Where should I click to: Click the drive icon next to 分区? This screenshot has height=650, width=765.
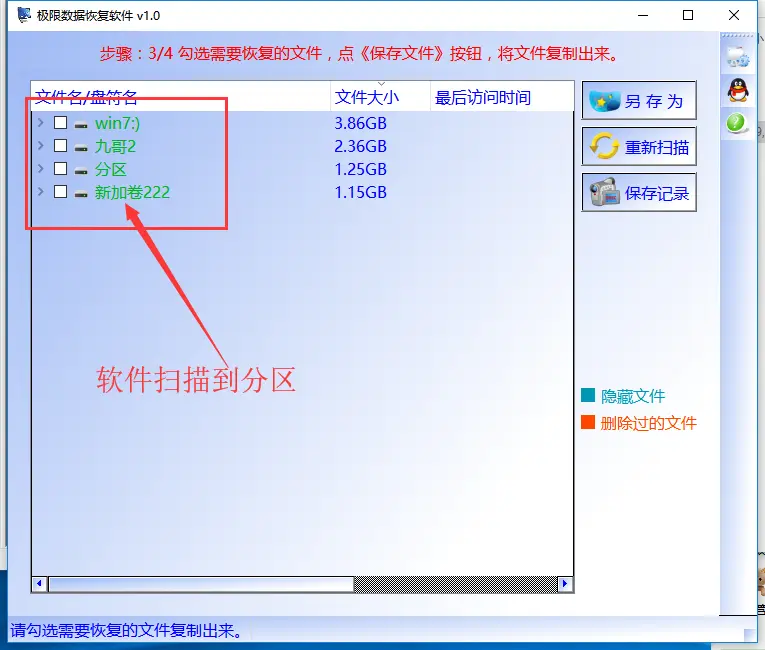pyautogui.click(x=81, y=171)
